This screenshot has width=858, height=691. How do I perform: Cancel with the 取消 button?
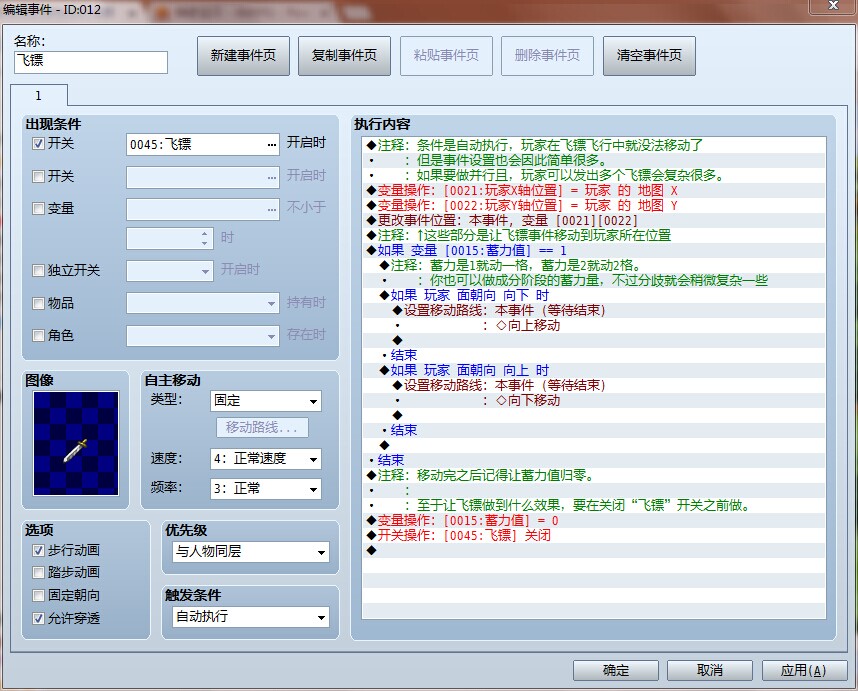click(x=710, y=670)
